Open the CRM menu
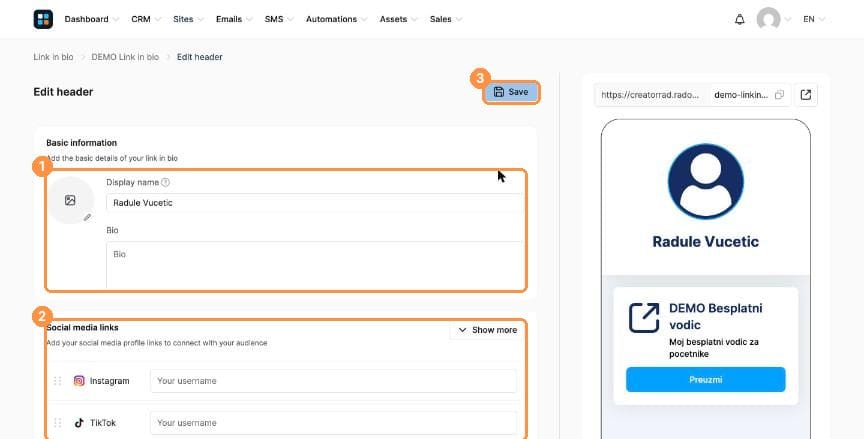The width and height of the screenshot is (864, 439). [145, 19]
